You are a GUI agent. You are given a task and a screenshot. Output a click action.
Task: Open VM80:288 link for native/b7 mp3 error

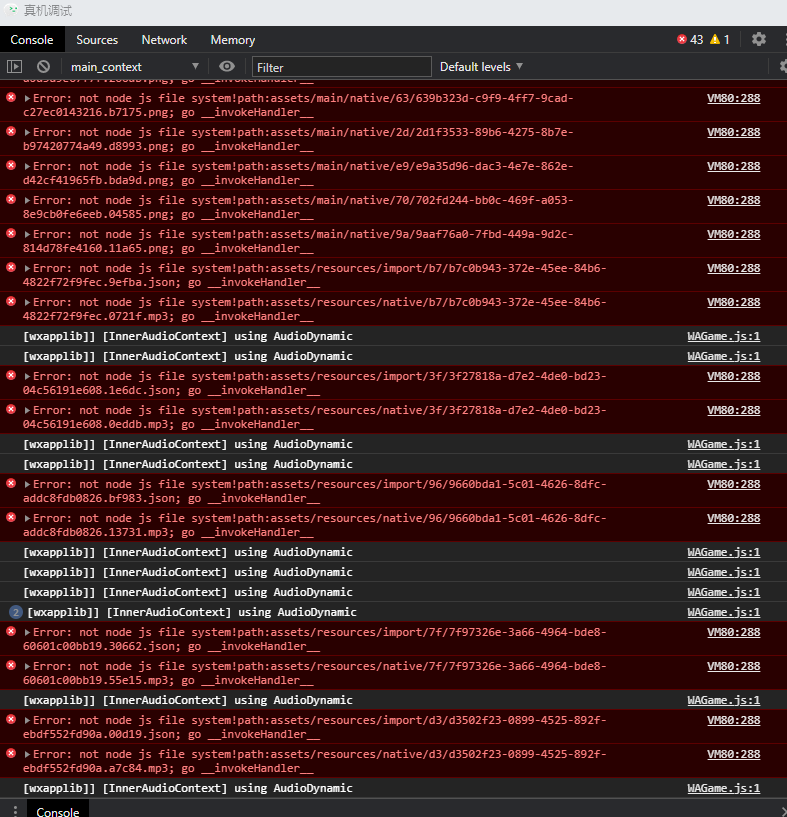click(x=733, y=302)
